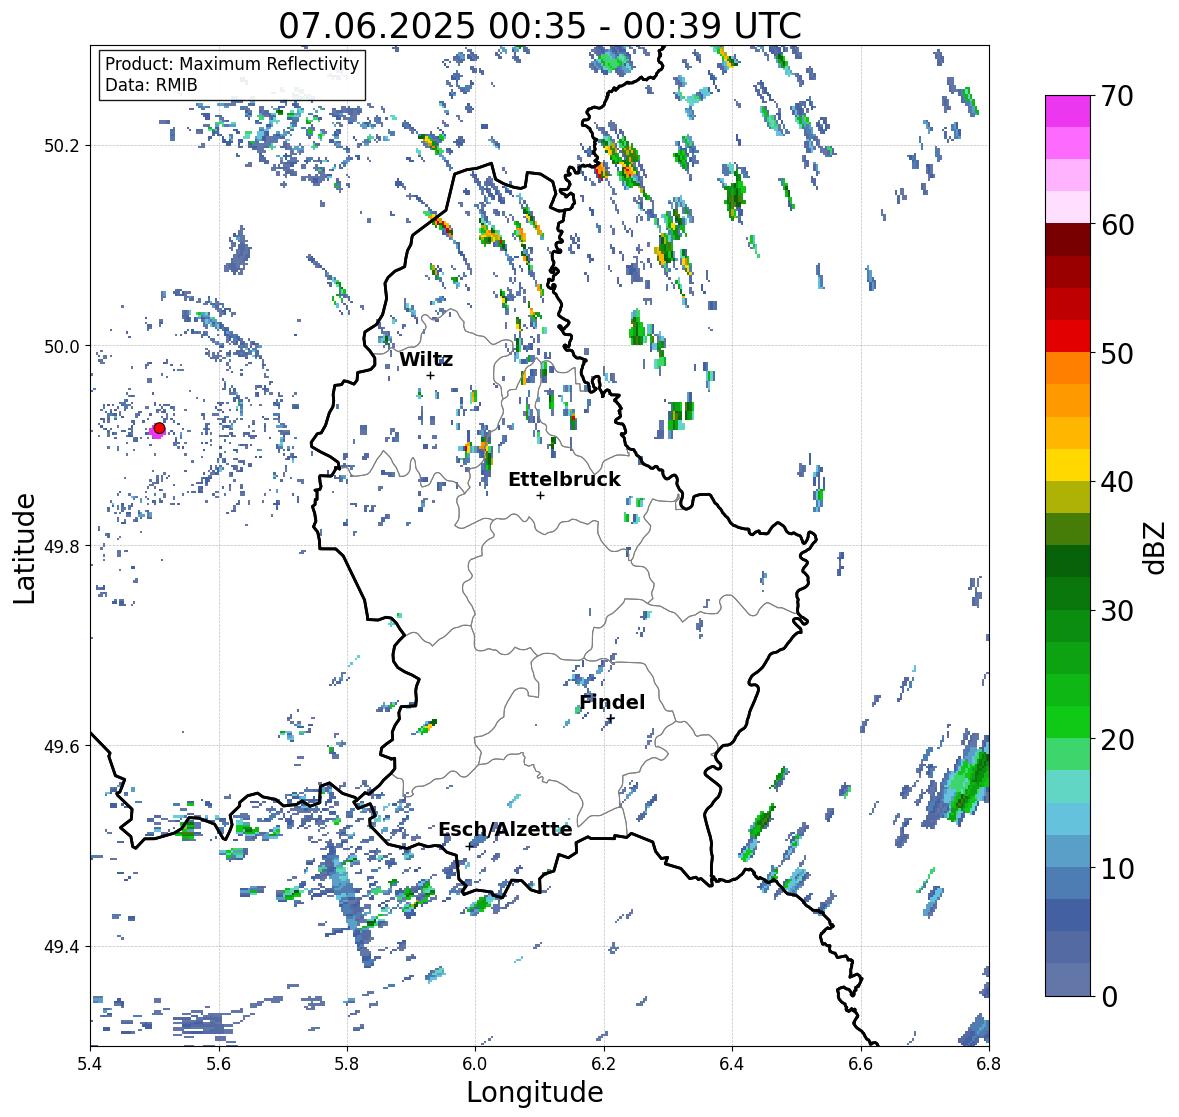This screenshot has height=1117, width=1179.
Task: Click the Ettelbruck city label
Action: (x=564, y=480)
